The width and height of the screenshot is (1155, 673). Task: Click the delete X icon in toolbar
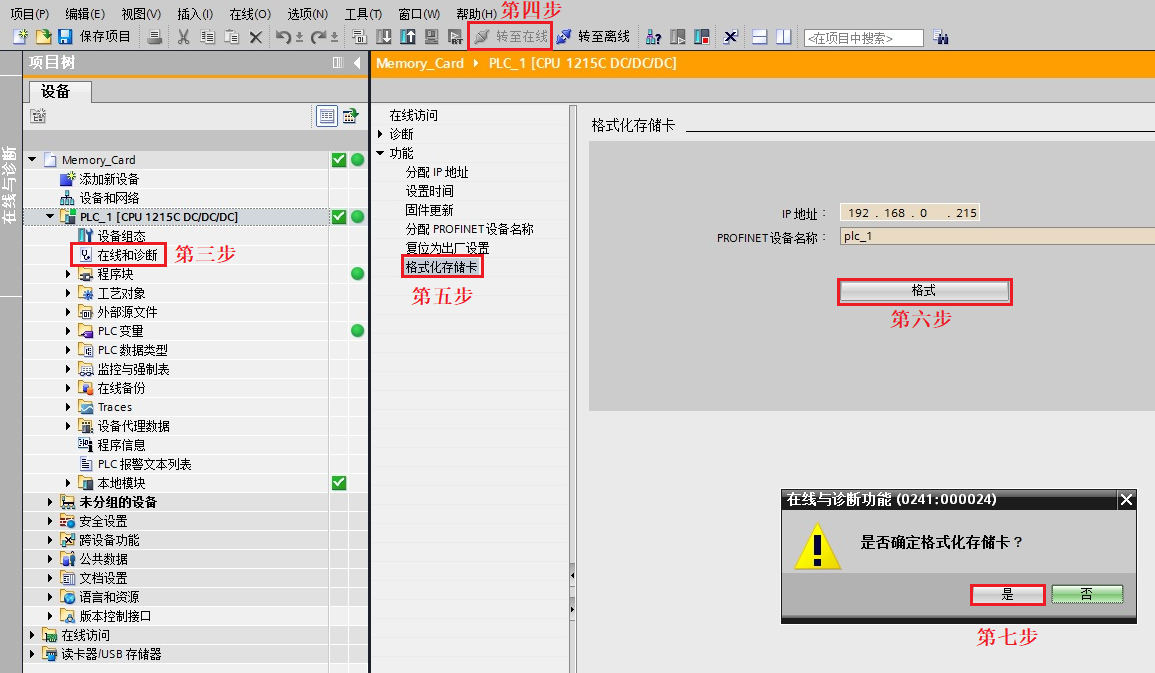point(256,37)
